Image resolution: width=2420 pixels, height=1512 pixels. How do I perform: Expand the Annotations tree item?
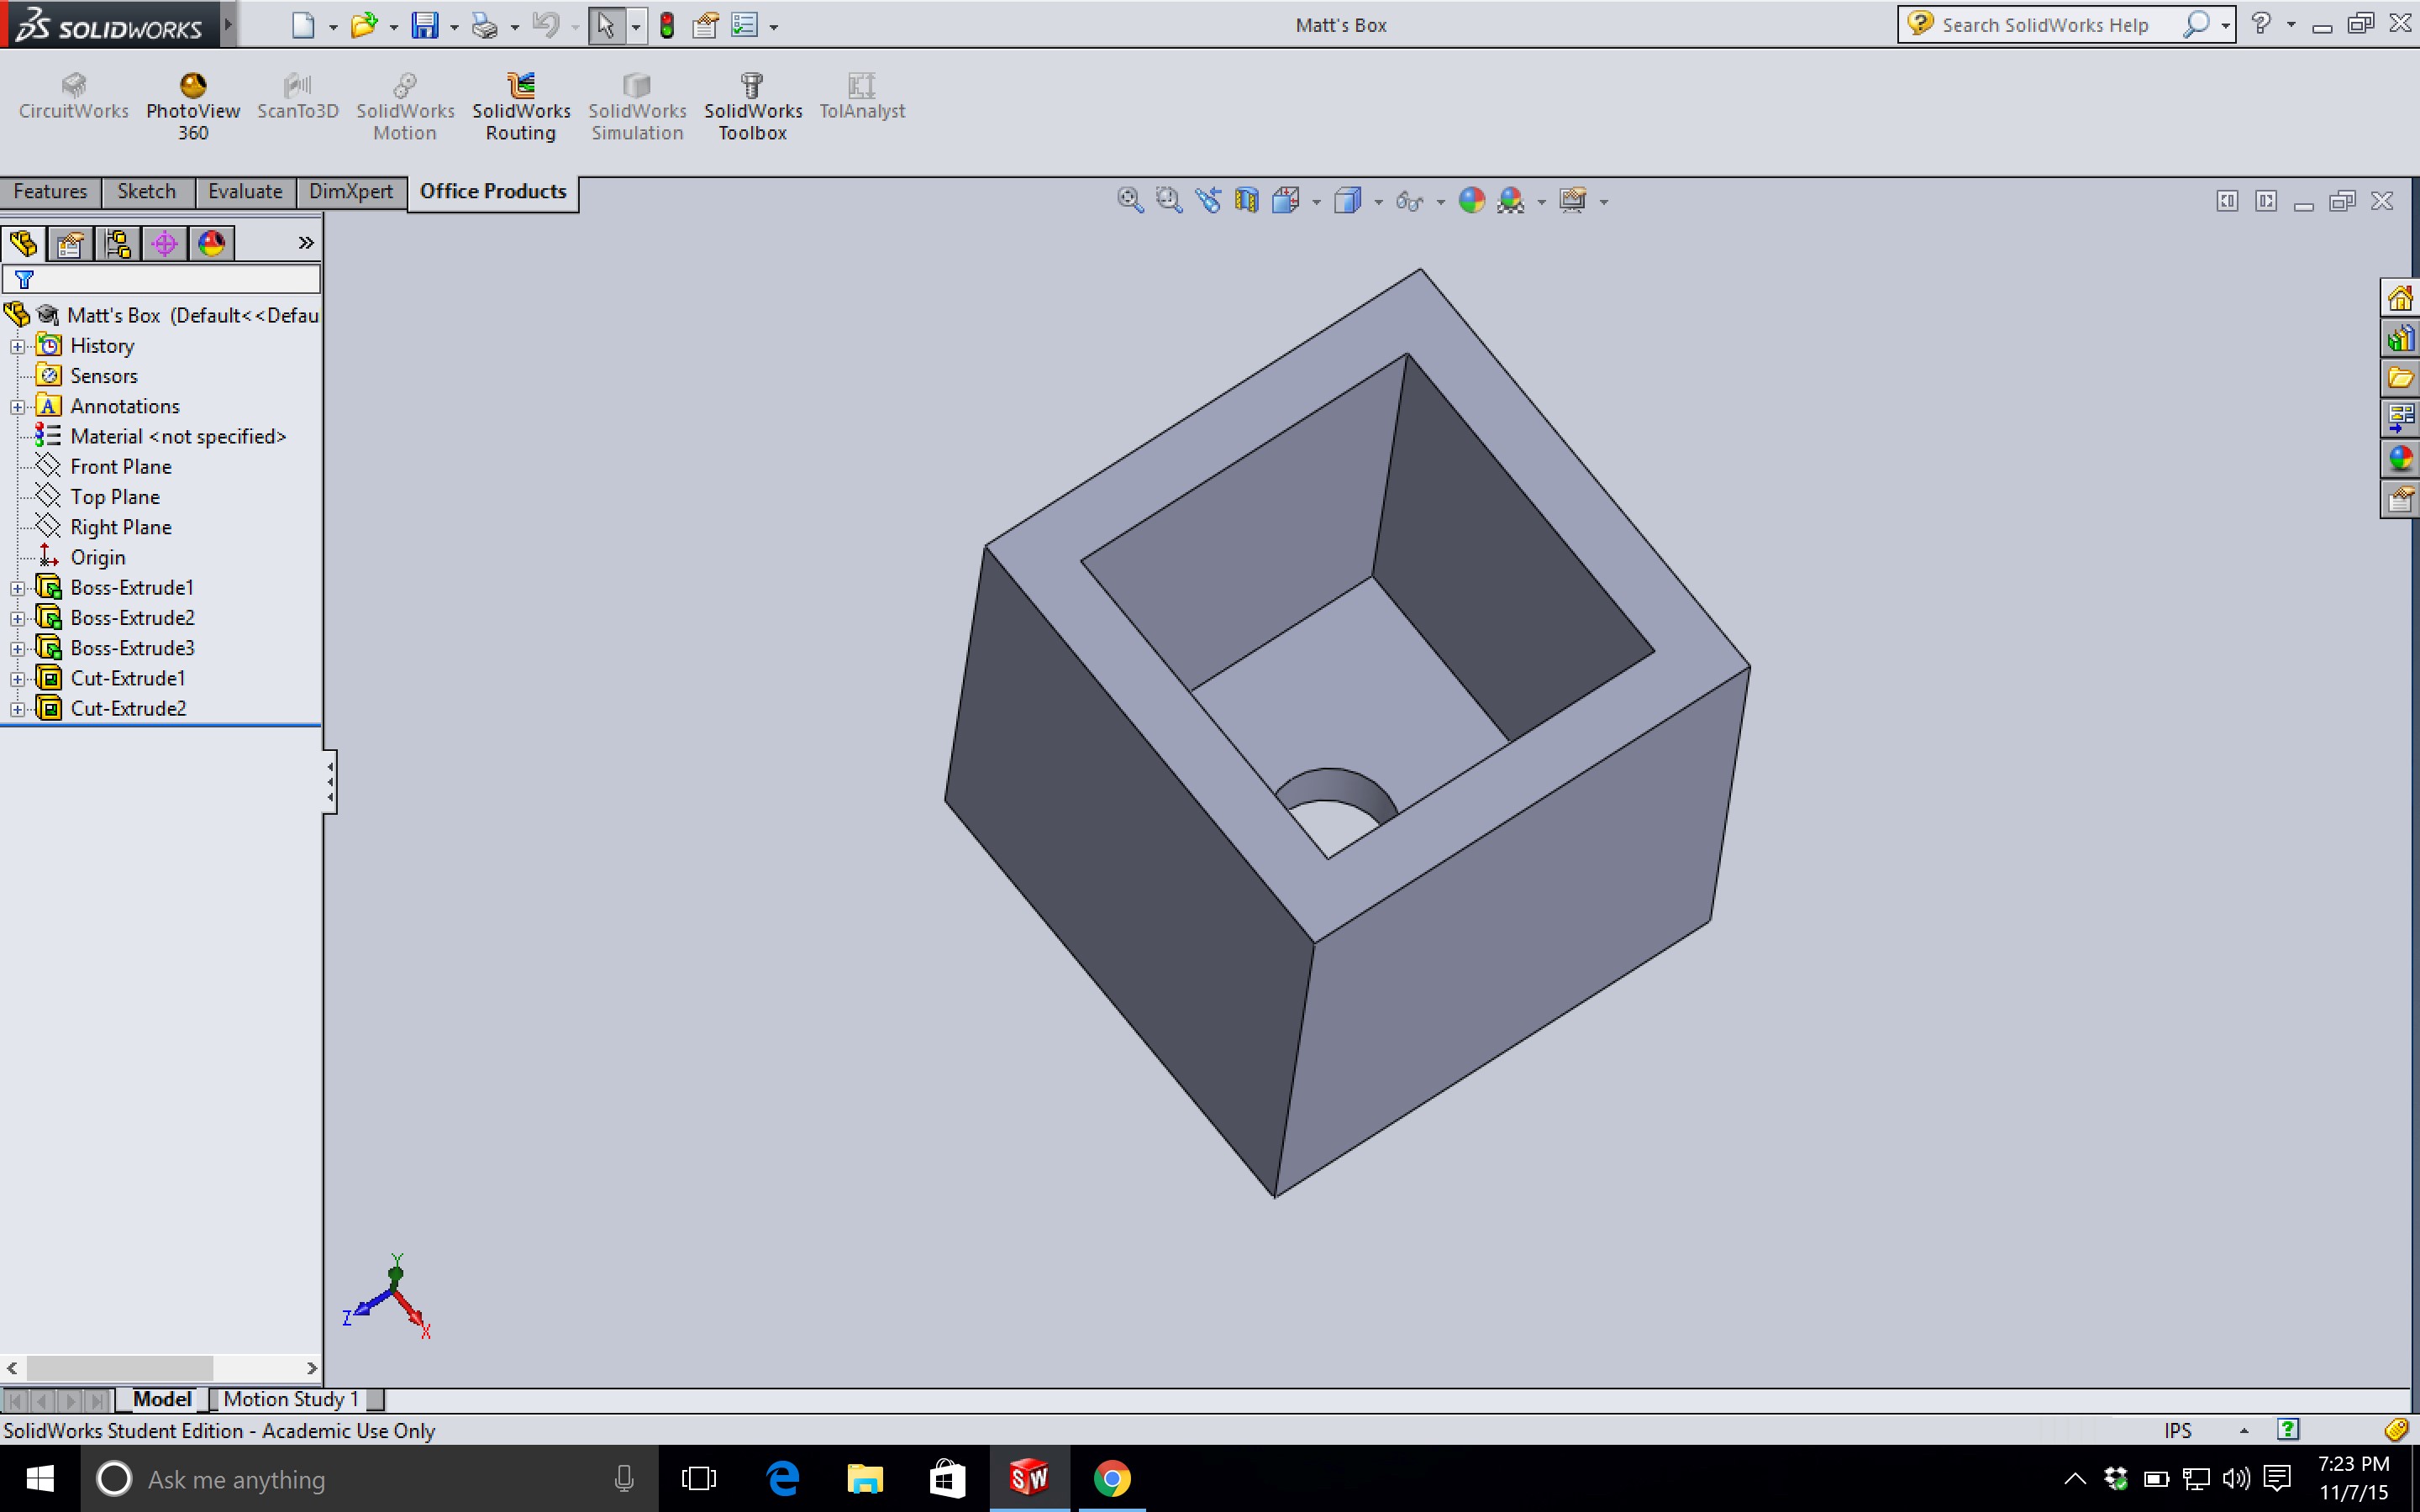pos(13,406)
